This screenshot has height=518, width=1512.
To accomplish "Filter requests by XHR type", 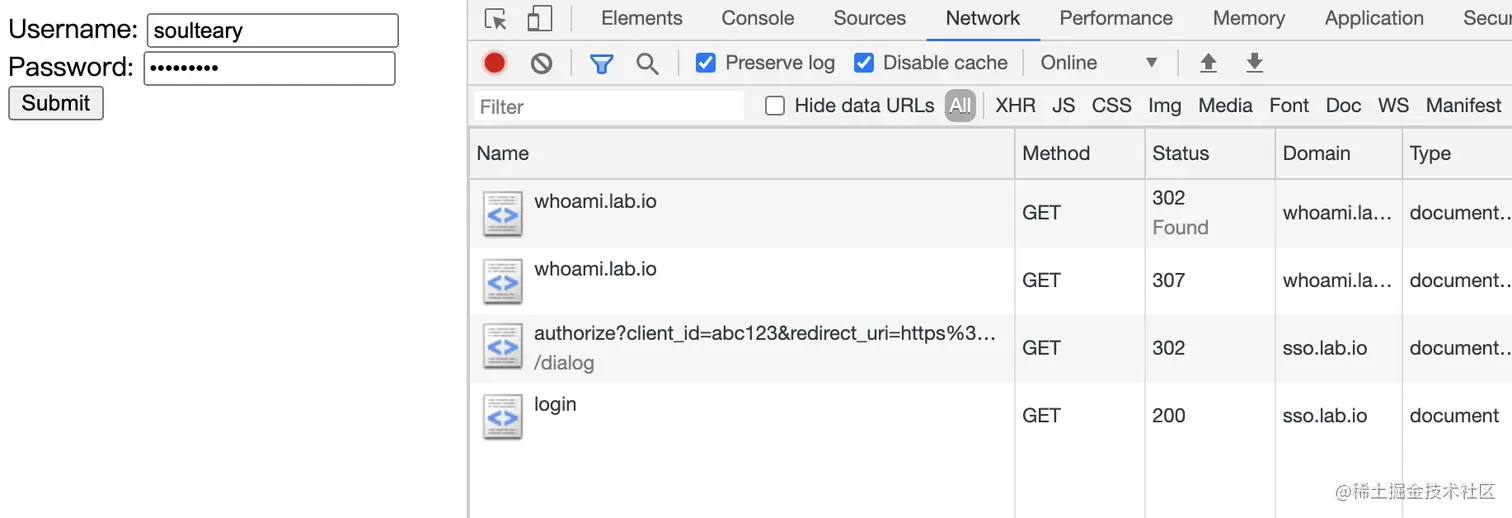I will (1015, 105).
